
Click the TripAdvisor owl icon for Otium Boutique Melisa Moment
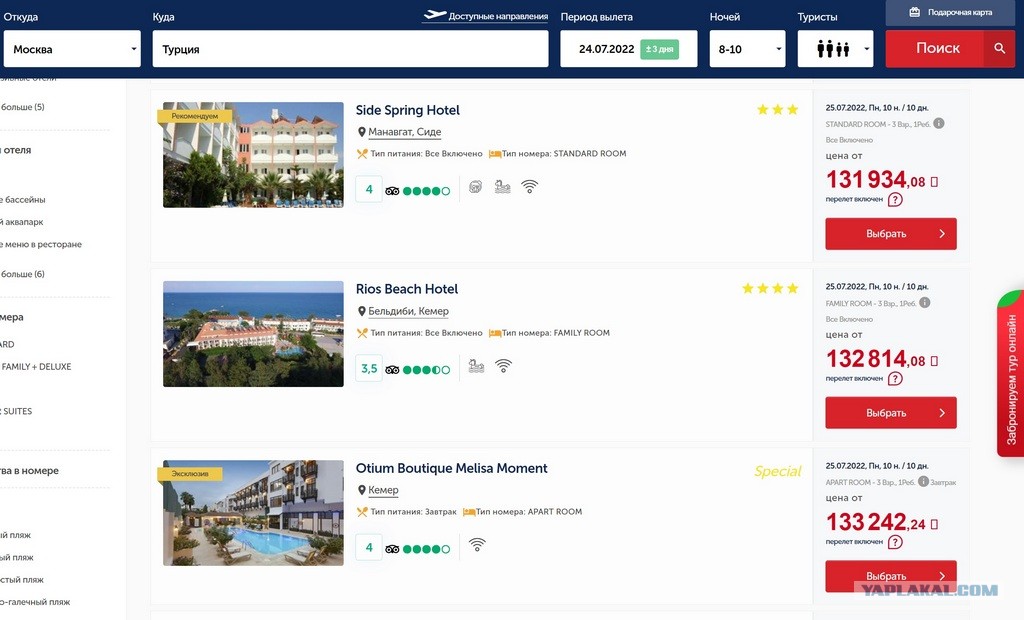(392, 549)
